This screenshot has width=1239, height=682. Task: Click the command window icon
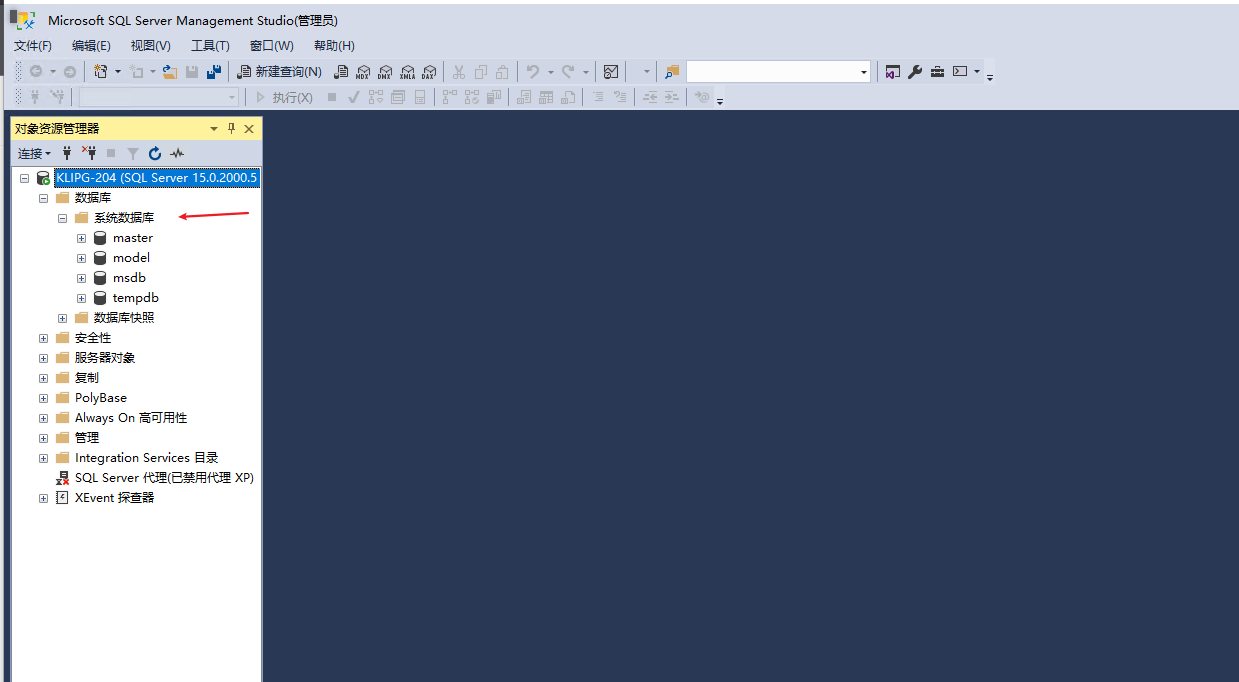960,72
